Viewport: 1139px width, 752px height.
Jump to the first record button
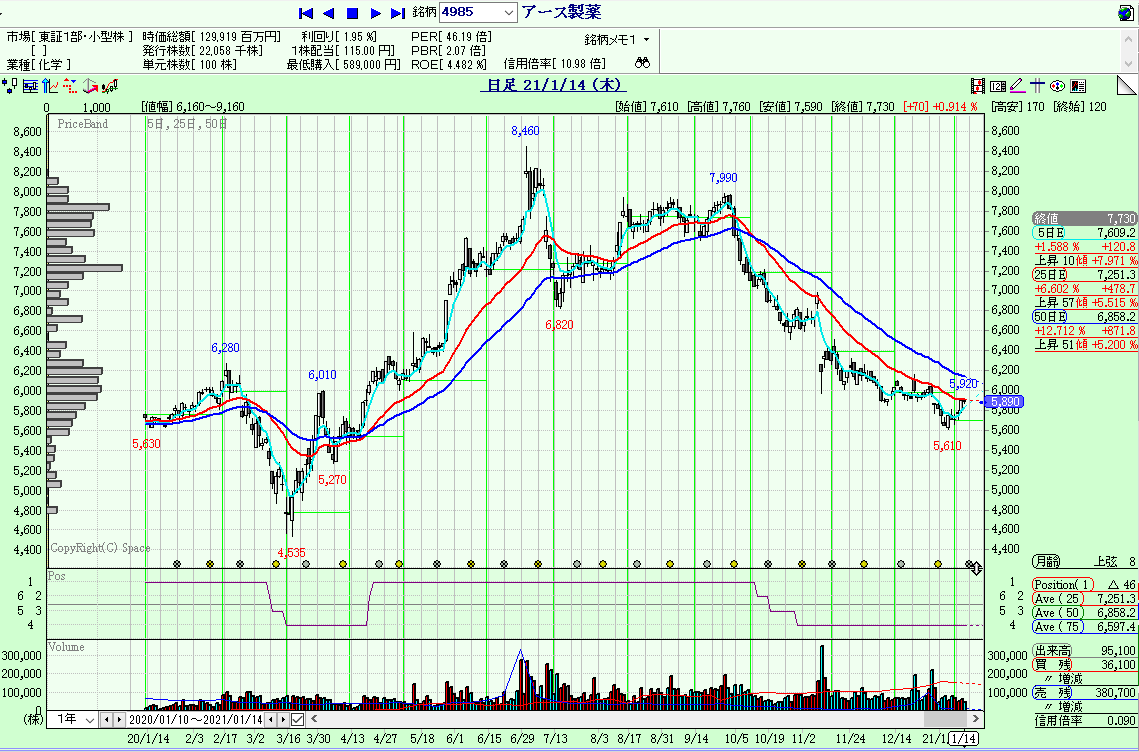click(x=306, y=13)
